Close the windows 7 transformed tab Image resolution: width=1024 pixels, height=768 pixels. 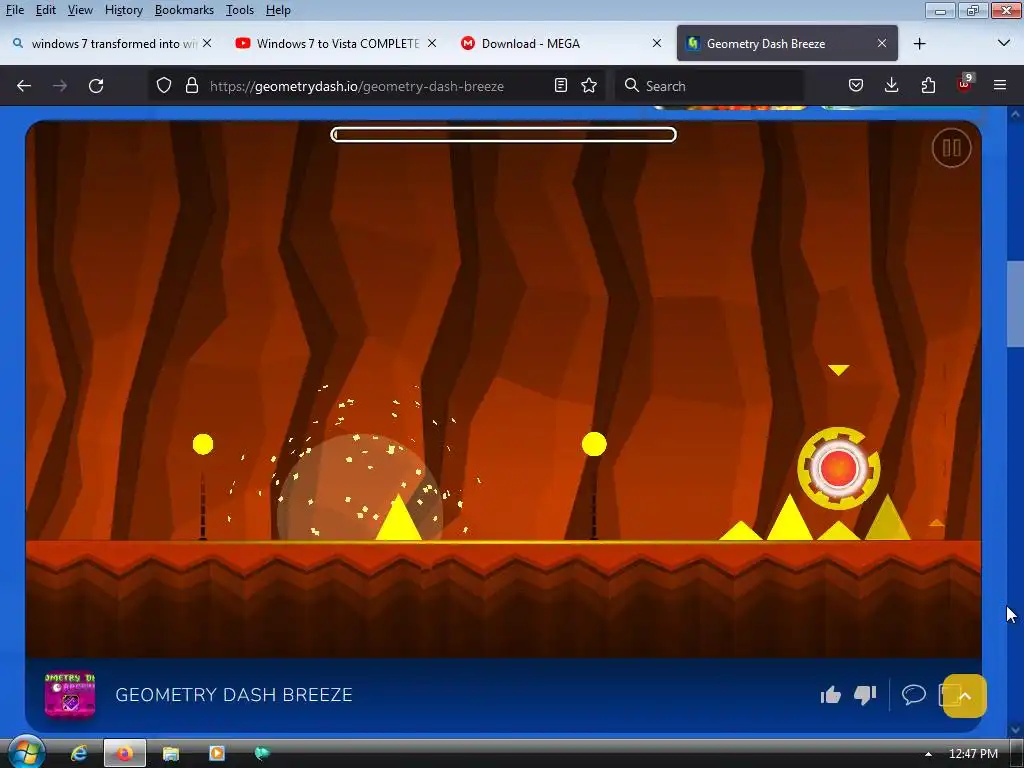coord(207,43)
